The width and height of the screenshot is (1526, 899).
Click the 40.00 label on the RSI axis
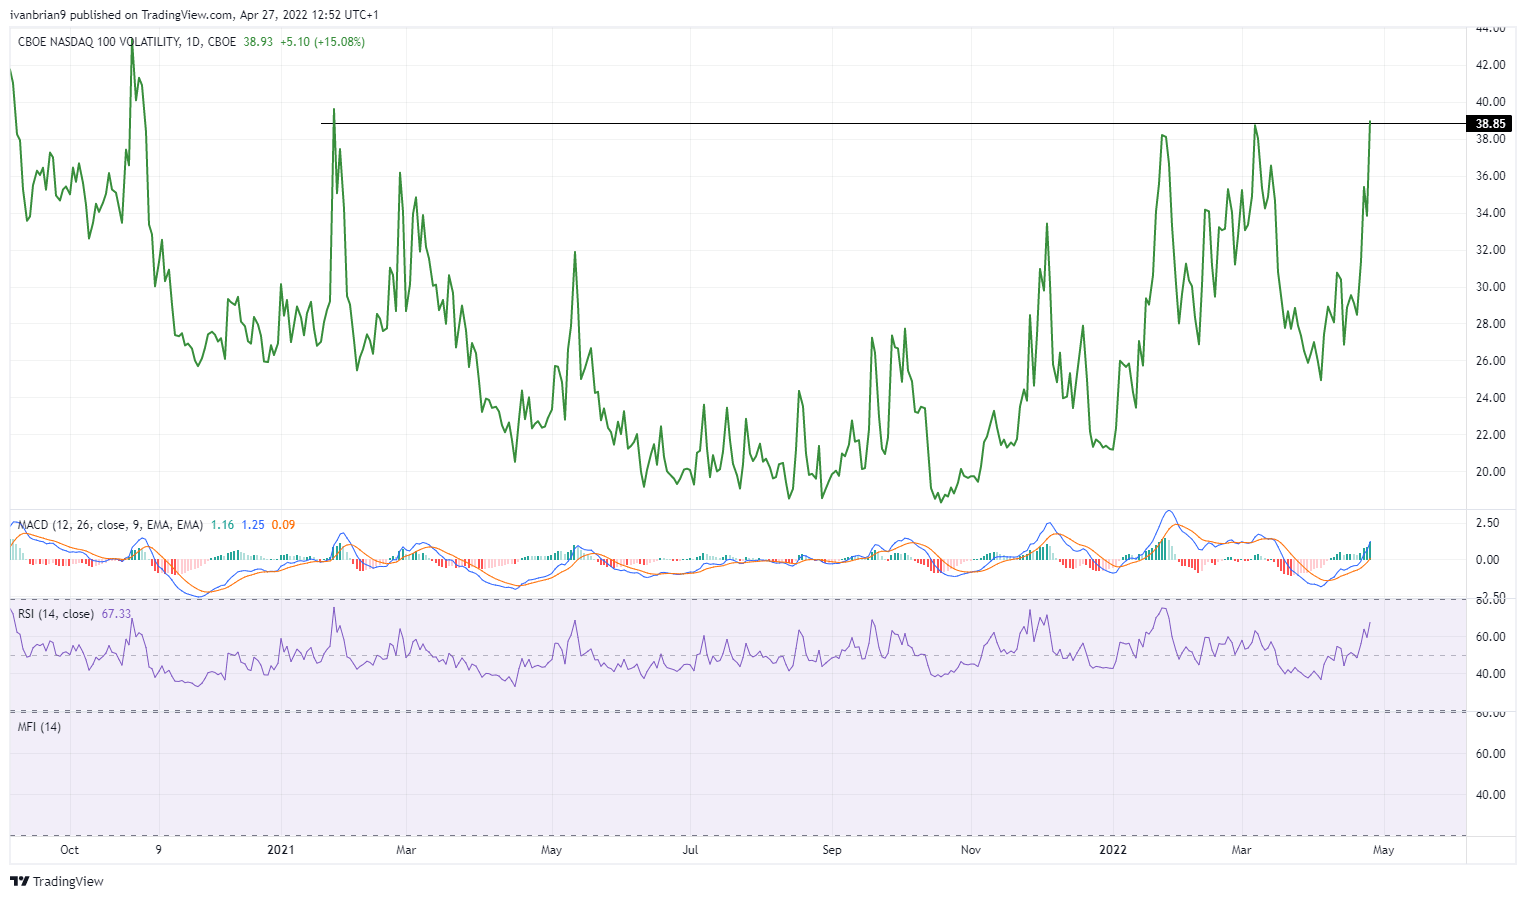(x=1490, y=674)
